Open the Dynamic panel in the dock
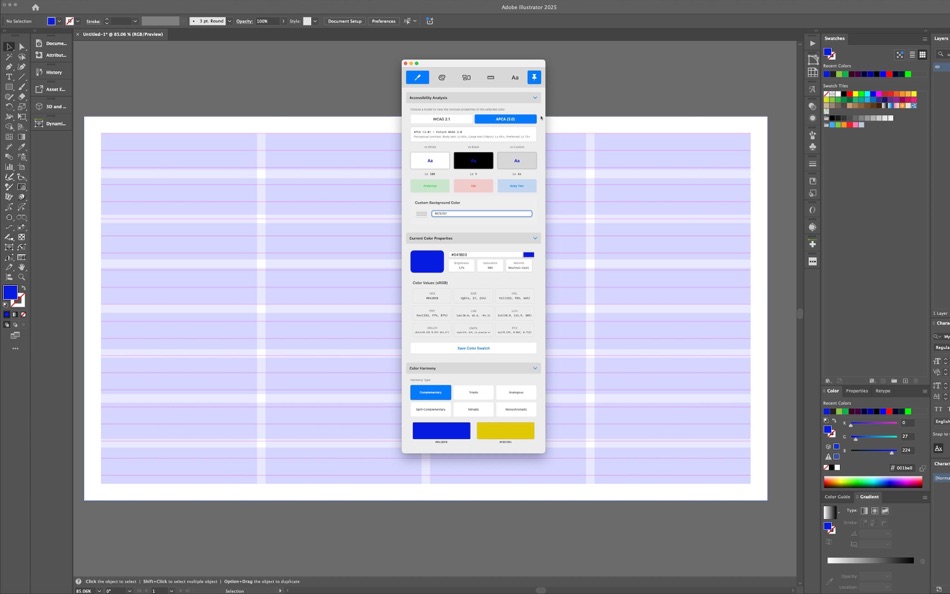950x594 pixels. [51, 124]
